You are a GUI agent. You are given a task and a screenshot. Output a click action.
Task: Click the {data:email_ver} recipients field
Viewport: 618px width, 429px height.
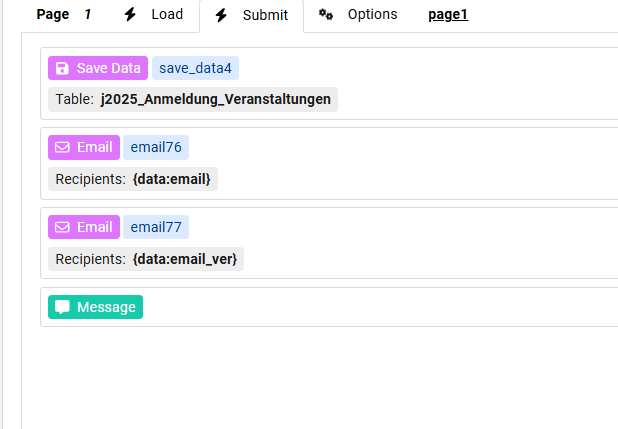pyautogui.click(x=187, y=259)
